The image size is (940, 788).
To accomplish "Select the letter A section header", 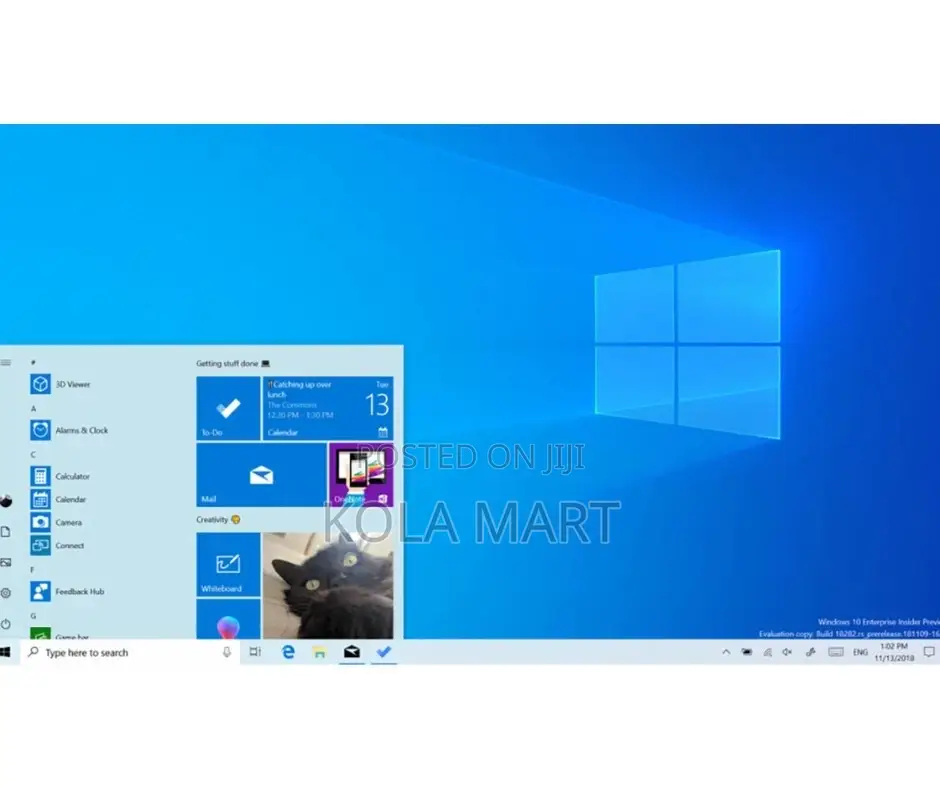I will point(34,408).
